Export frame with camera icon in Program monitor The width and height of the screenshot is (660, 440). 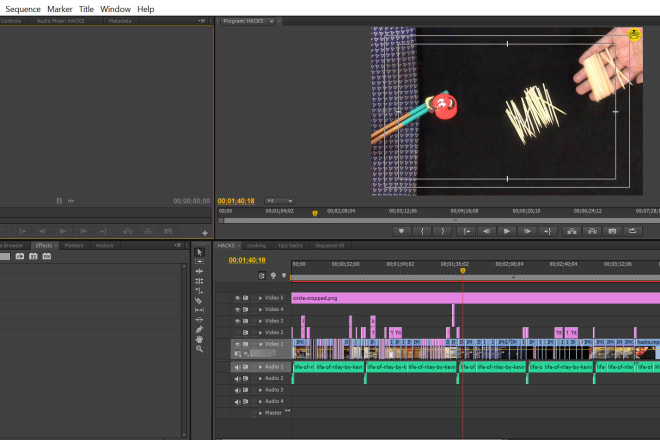click(612, 231)
